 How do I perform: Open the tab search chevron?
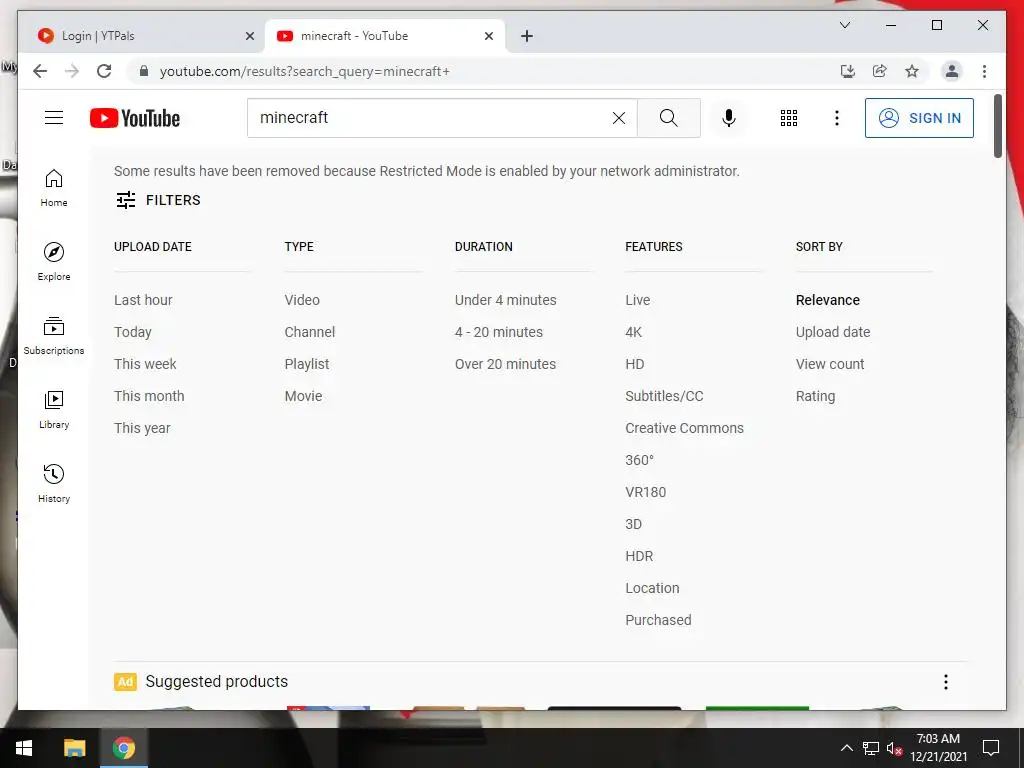[844, 25]
